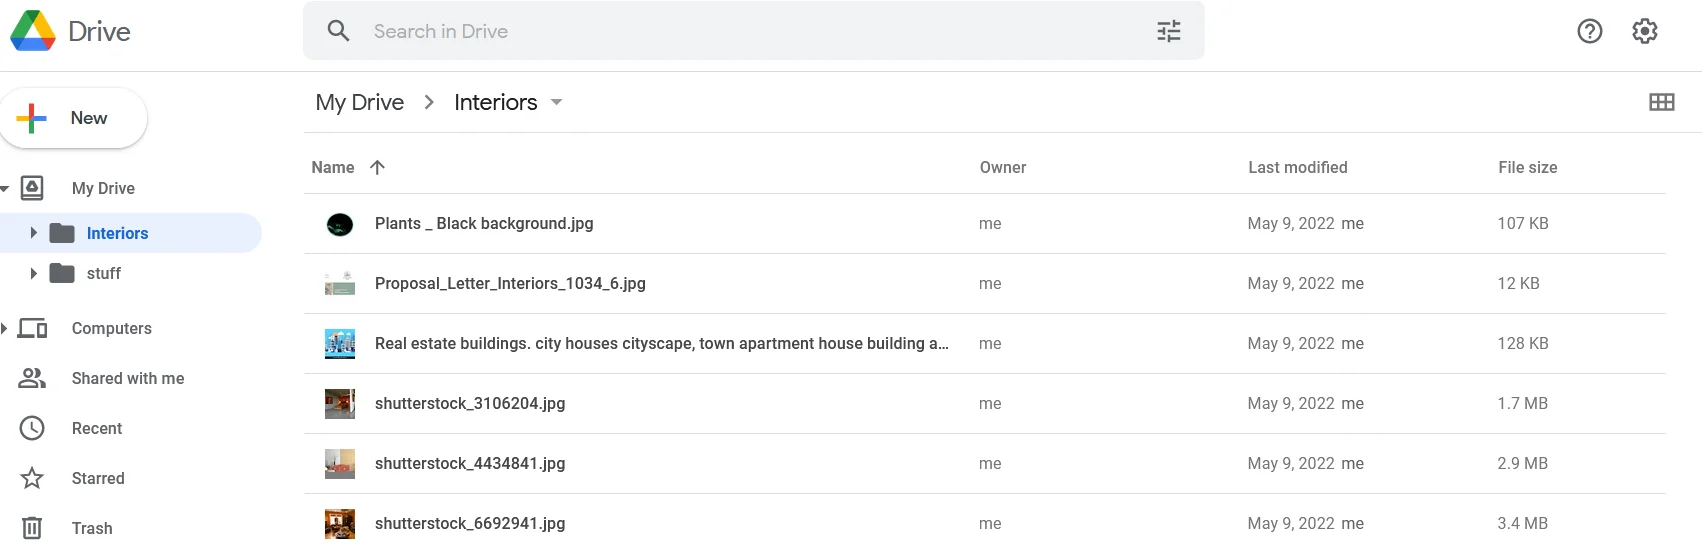Click in Search in Drive field
The width and height of the screenshot is (1702, 553).
pyautogui.click(x=754, y=31)
